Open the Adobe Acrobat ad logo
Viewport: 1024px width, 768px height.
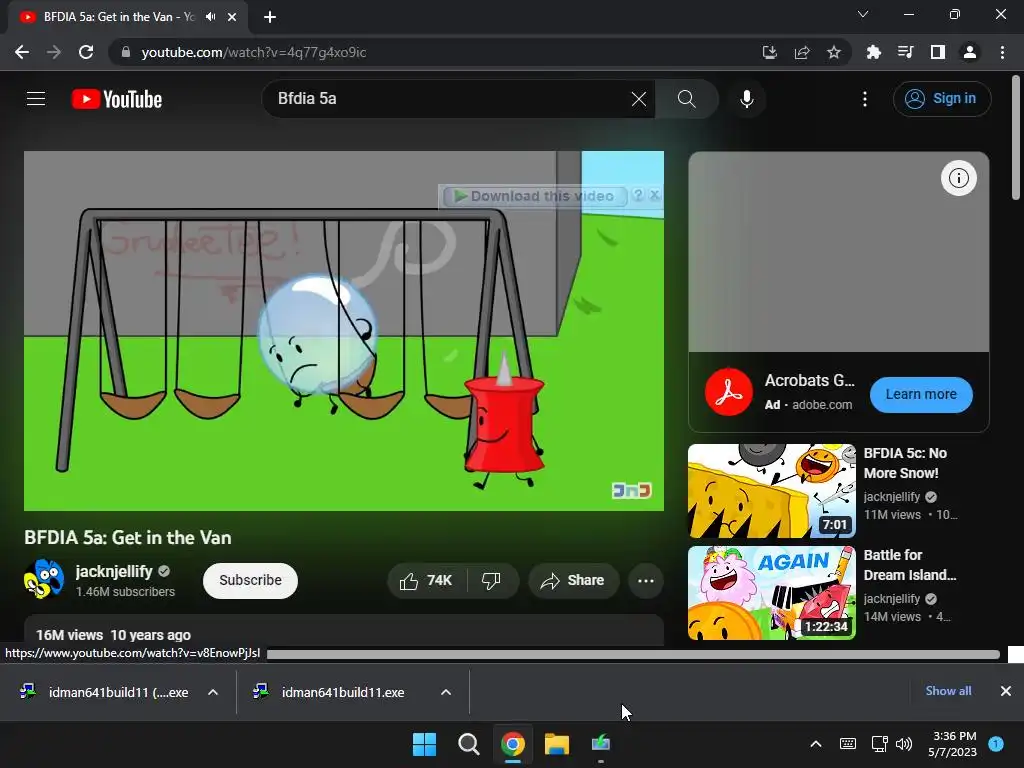728,392
